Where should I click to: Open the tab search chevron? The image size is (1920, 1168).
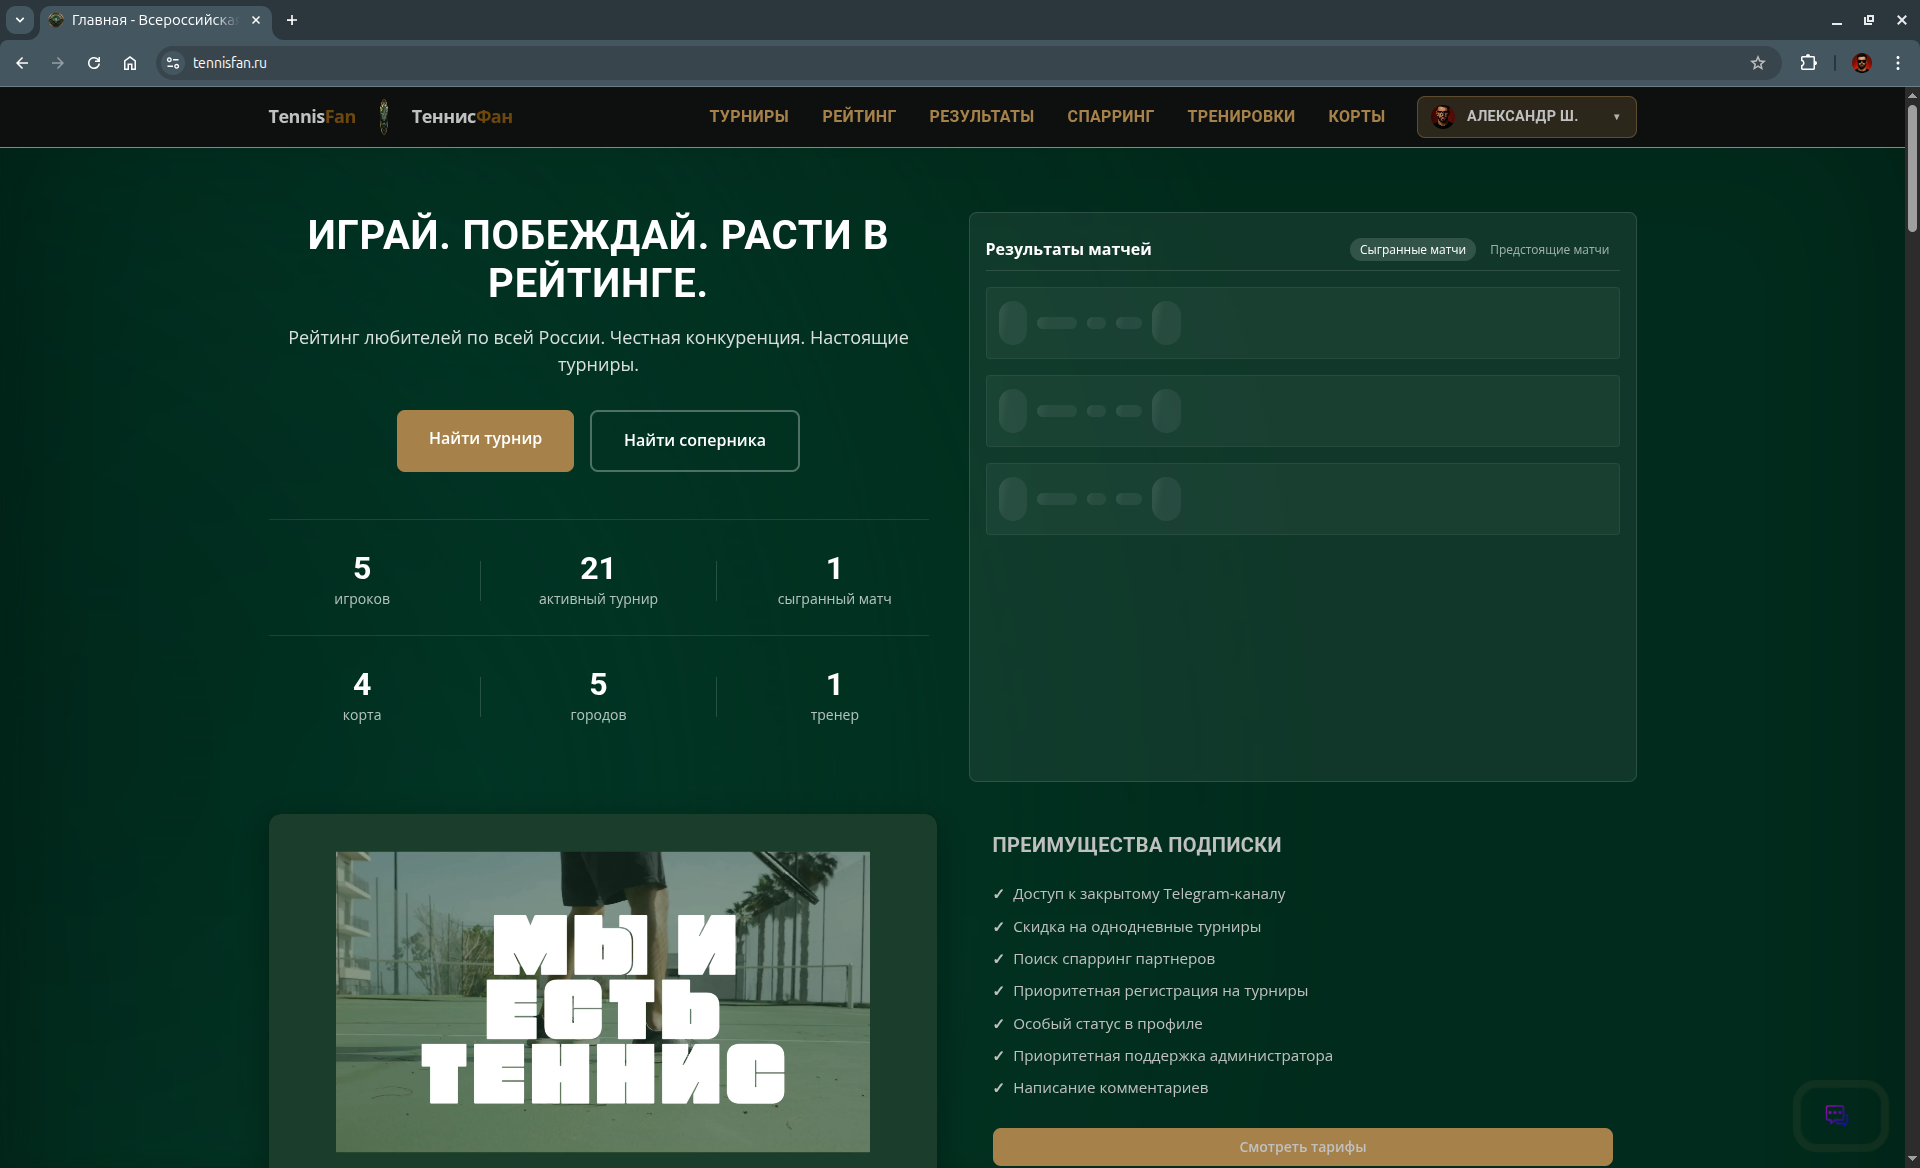click(x=20, y=20)
